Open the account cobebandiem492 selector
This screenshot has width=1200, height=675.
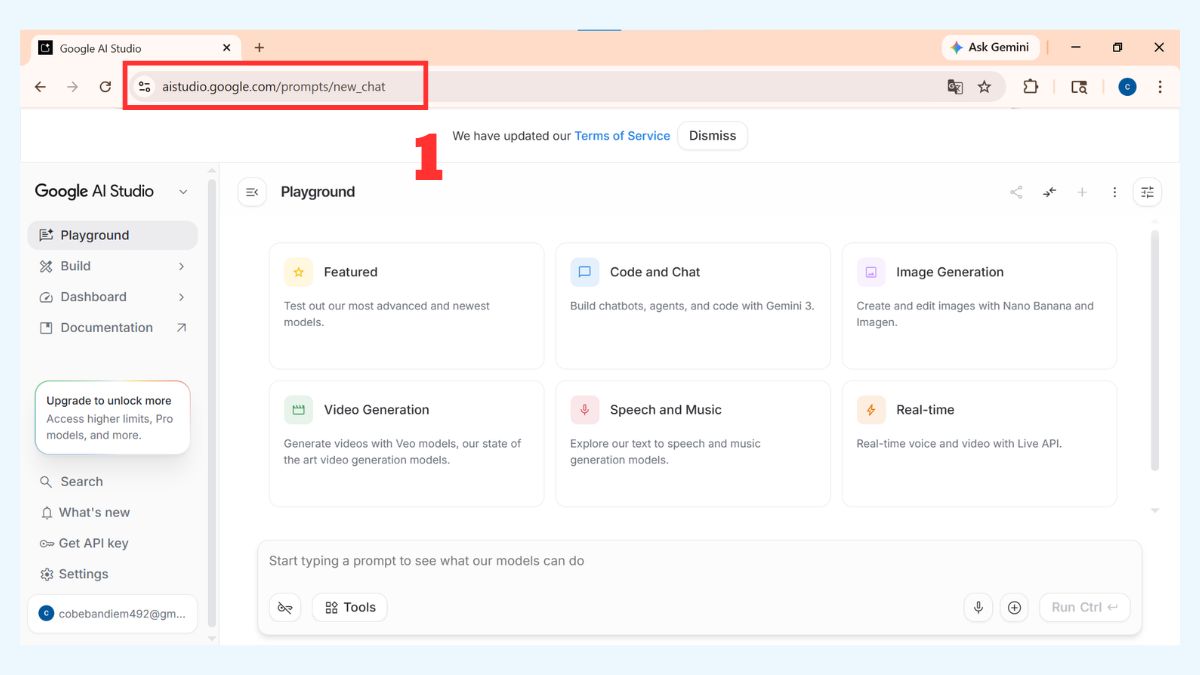point(112,613)
